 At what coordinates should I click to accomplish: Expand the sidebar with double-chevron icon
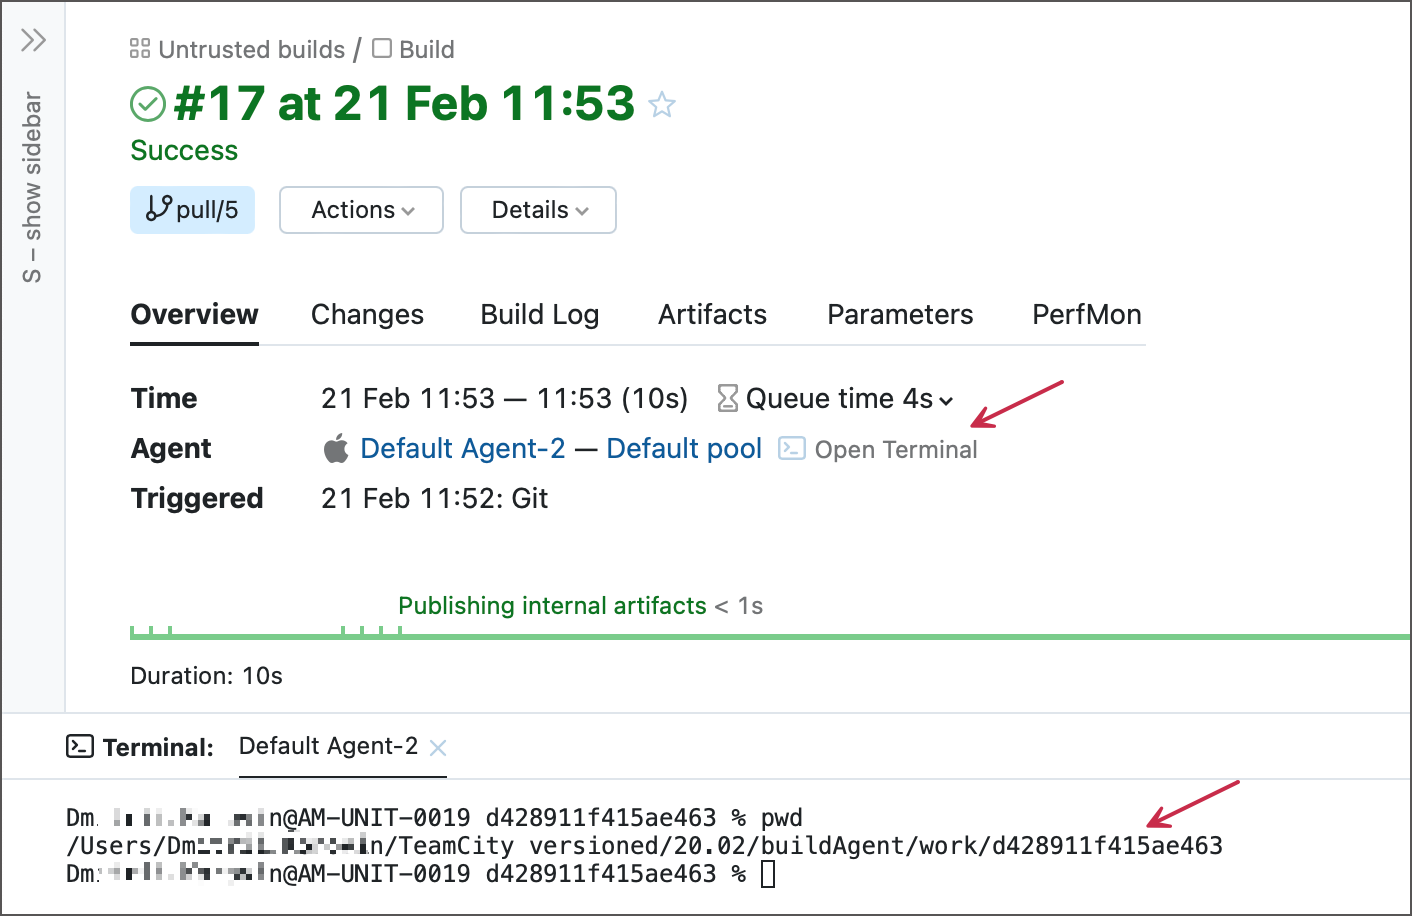point(33,40)
